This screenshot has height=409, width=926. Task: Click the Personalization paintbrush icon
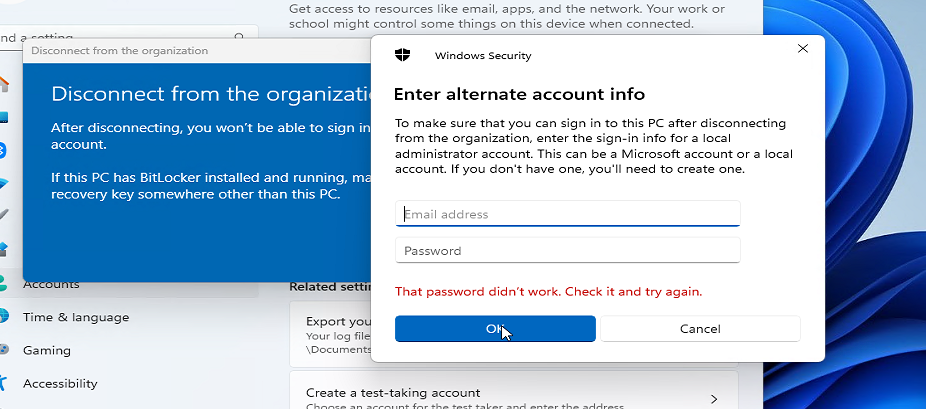click(4, 214)
